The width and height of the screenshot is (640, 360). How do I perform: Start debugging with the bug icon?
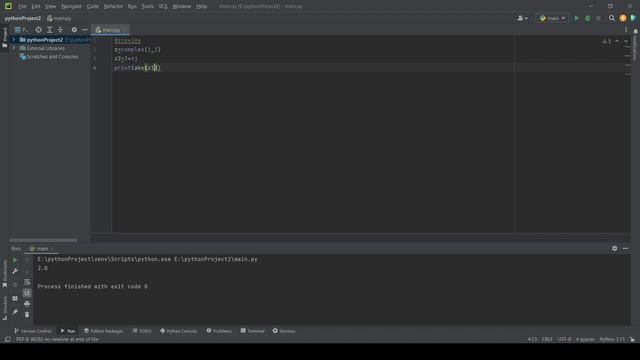587,18
